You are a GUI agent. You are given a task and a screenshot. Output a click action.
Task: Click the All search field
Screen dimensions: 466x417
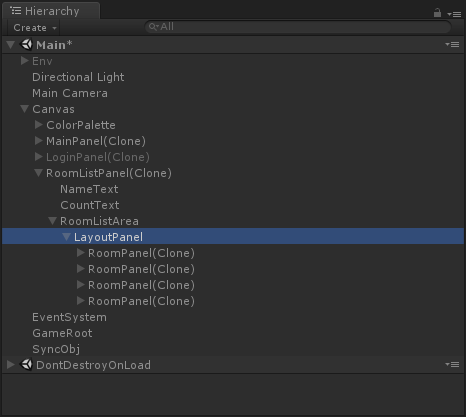pyautogui.click(x=298, y=27)
